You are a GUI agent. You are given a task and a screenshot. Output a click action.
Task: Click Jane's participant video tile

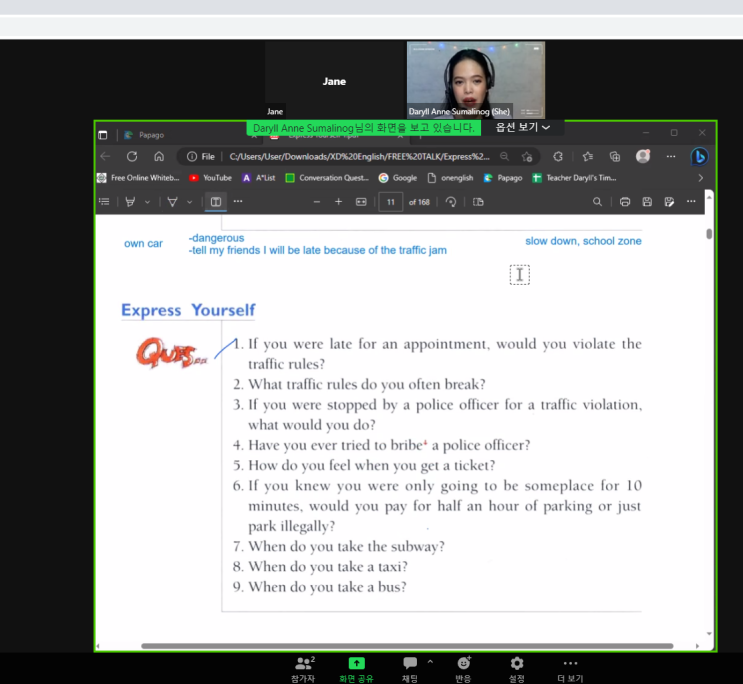334,80
